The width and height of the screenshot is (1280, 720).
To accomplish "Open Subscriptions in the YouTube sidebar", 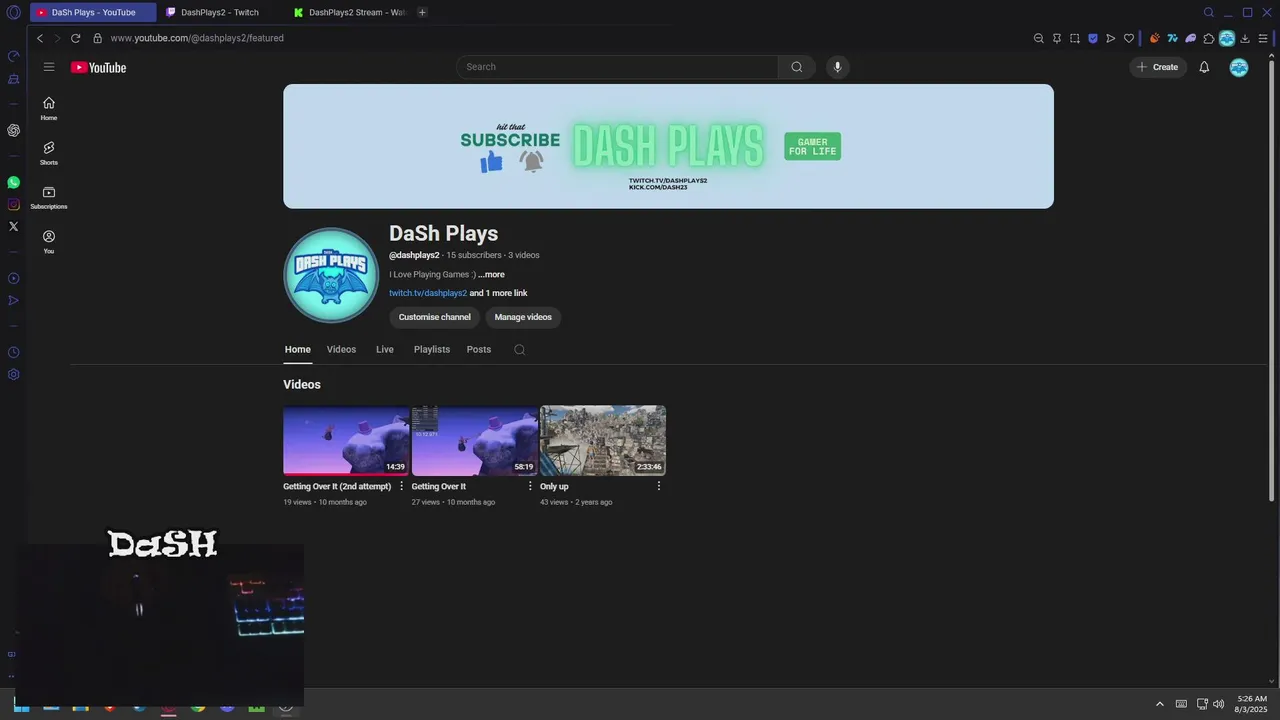I will (49, 197).
